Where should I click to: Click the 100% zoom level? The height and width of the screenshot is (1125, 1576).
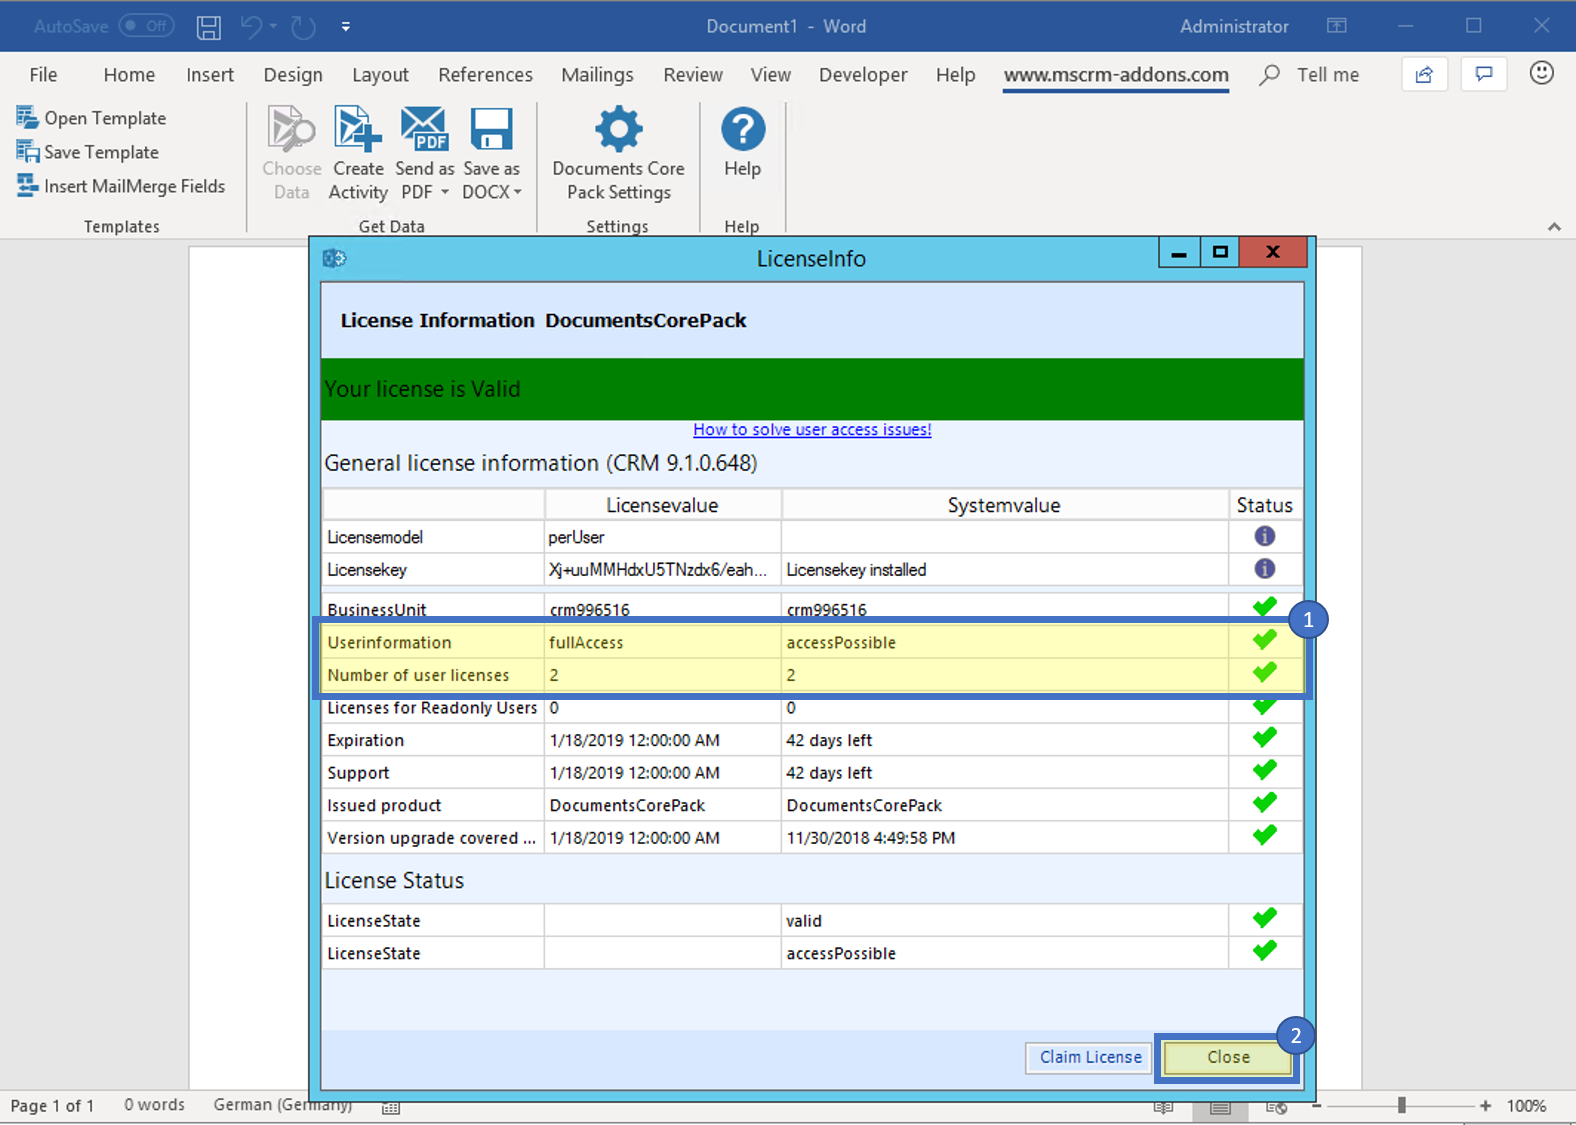(x=1526, y=1106)
